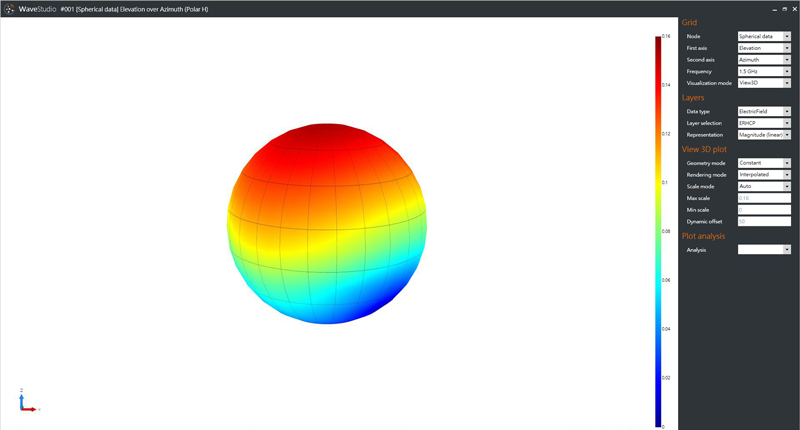The width and height of the screenshot is (800, 430).
Task: Open Geometry mode dropdown set to Constant
Action: 763,163
